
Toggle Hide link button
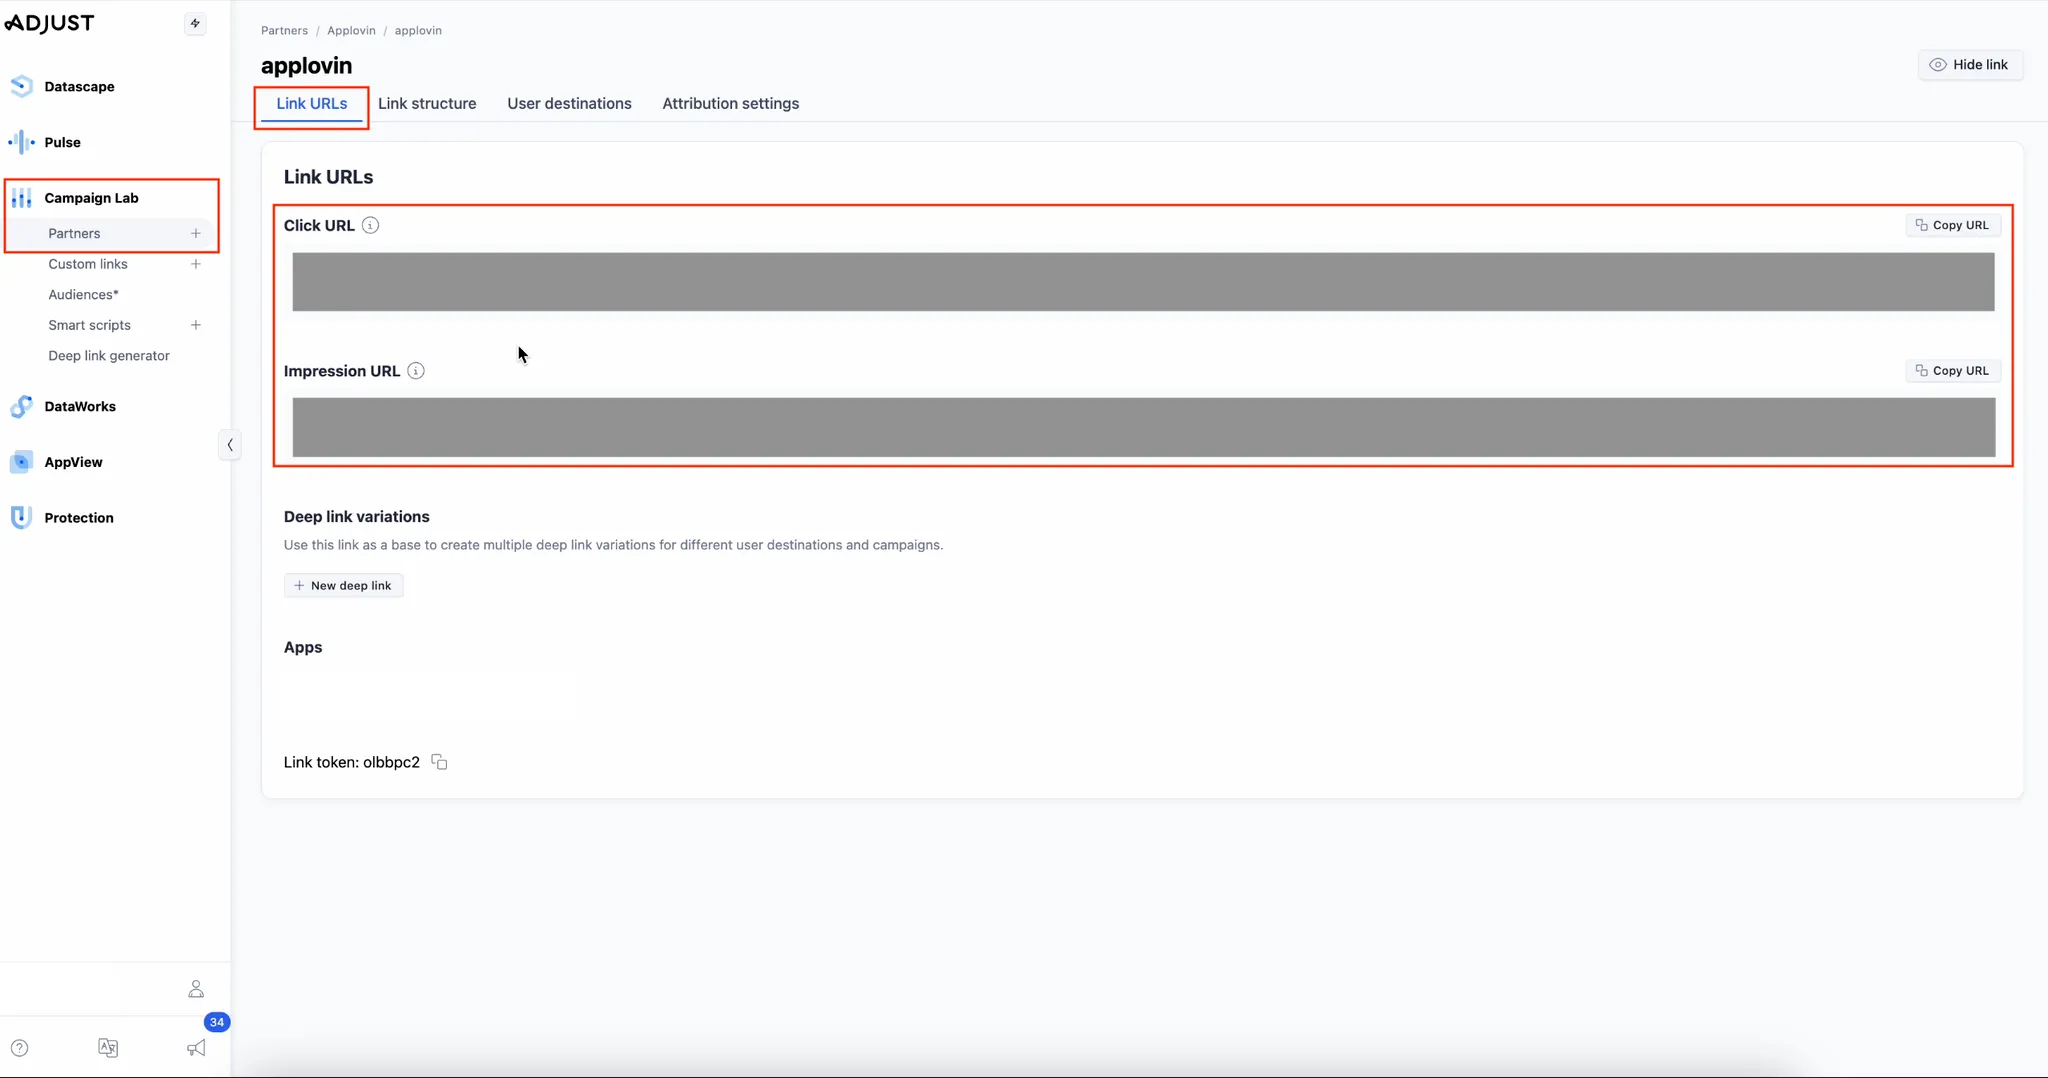pyautogui.click(x=1970, y=65)
